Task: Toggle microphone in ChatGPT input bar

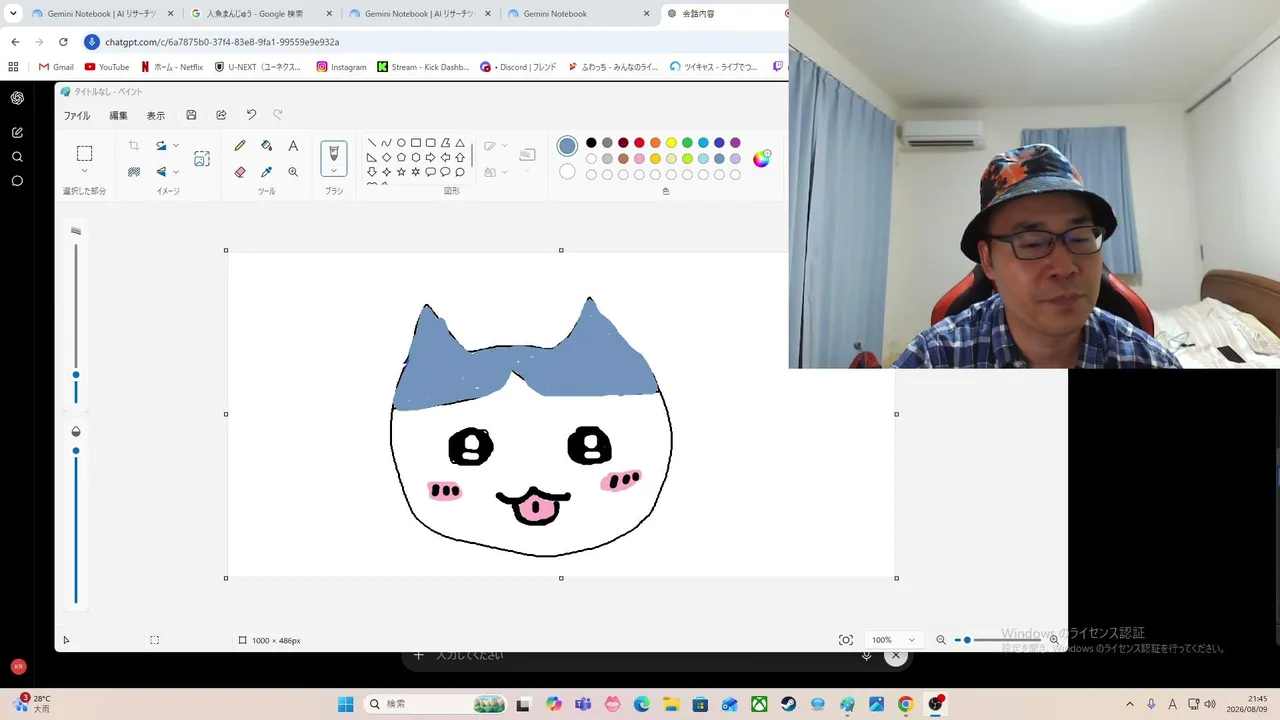Action: click(867, 656)
